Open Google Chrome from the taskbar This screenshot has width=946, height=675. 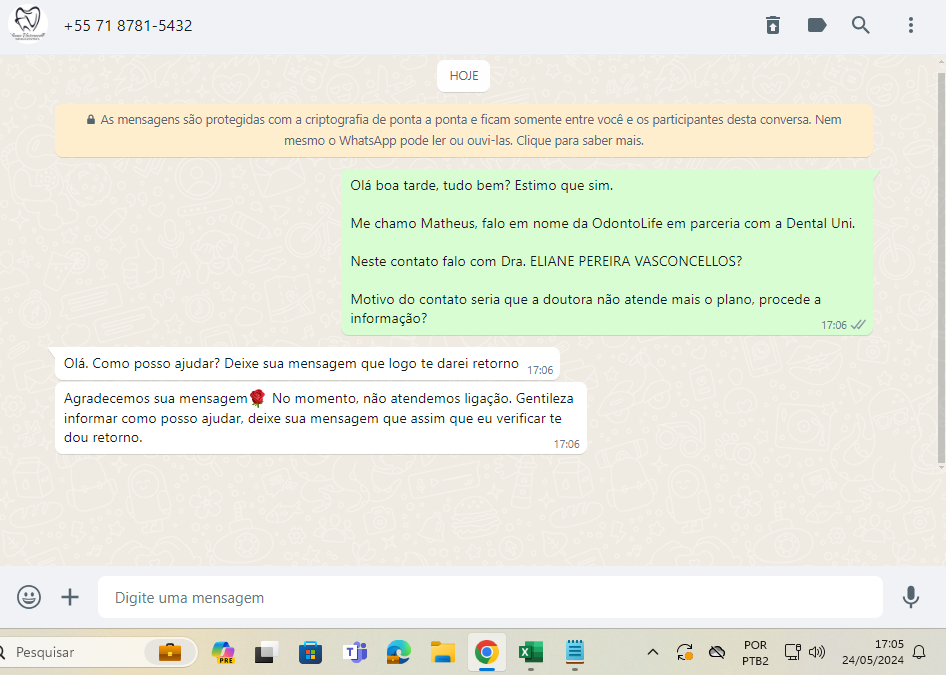(x=487, y=653)
